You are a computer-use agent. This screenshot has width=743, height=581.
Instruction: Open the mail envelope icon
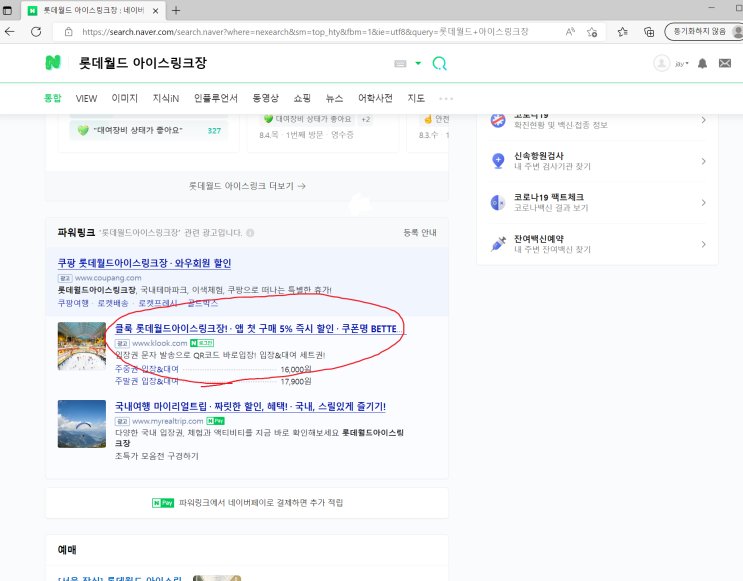725,63
